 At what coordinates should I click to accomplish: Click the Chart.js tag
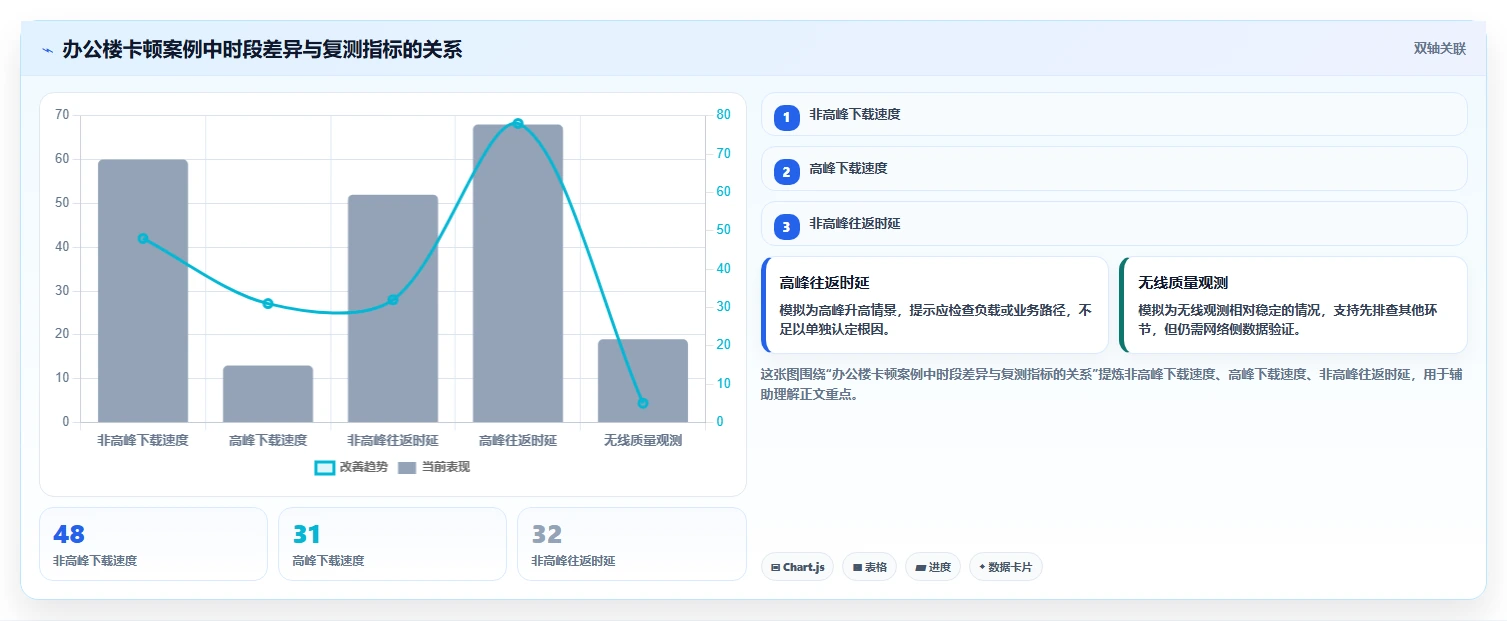[x=797, y=567]
